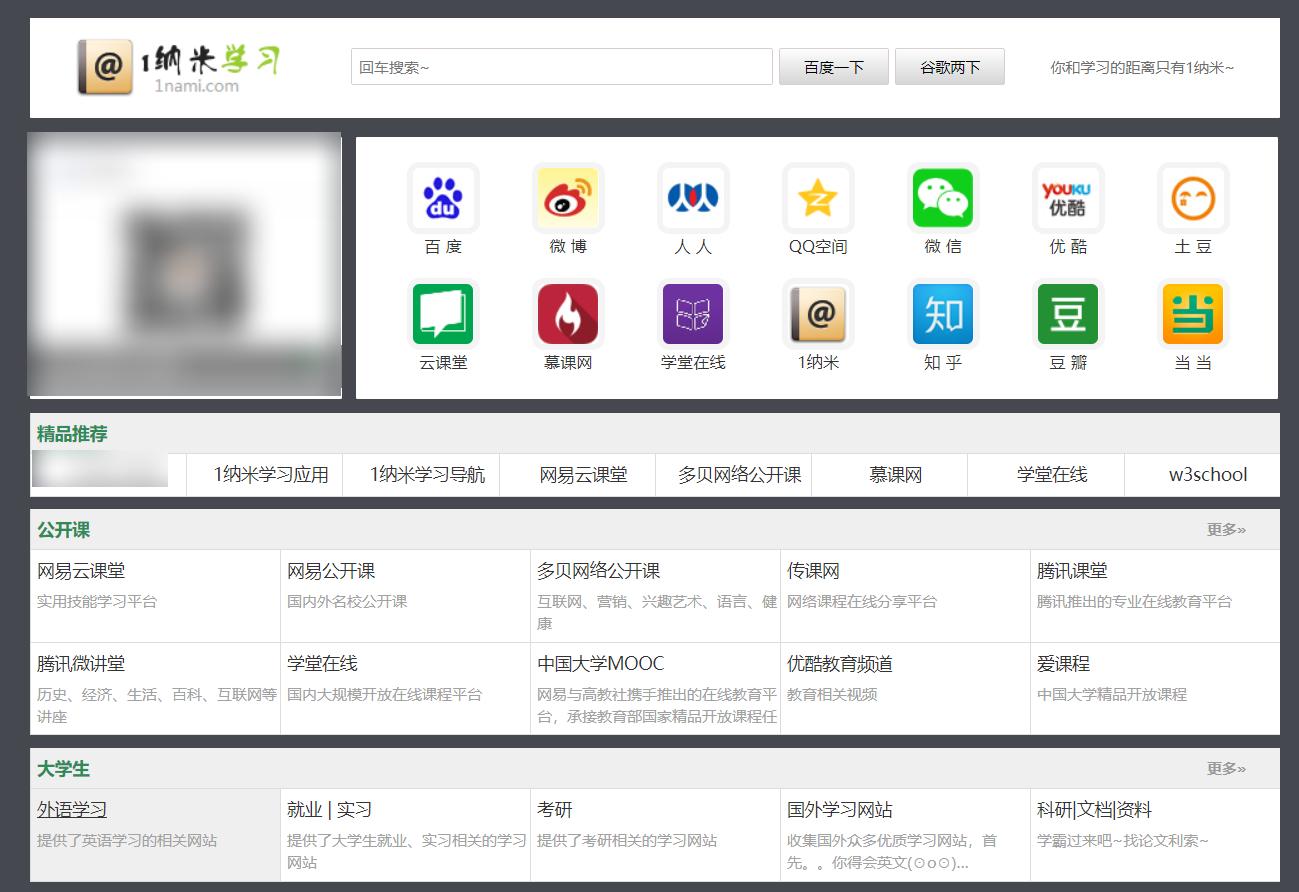Select 网易云课堂 in 精品推荐 bar

point(577,475)
